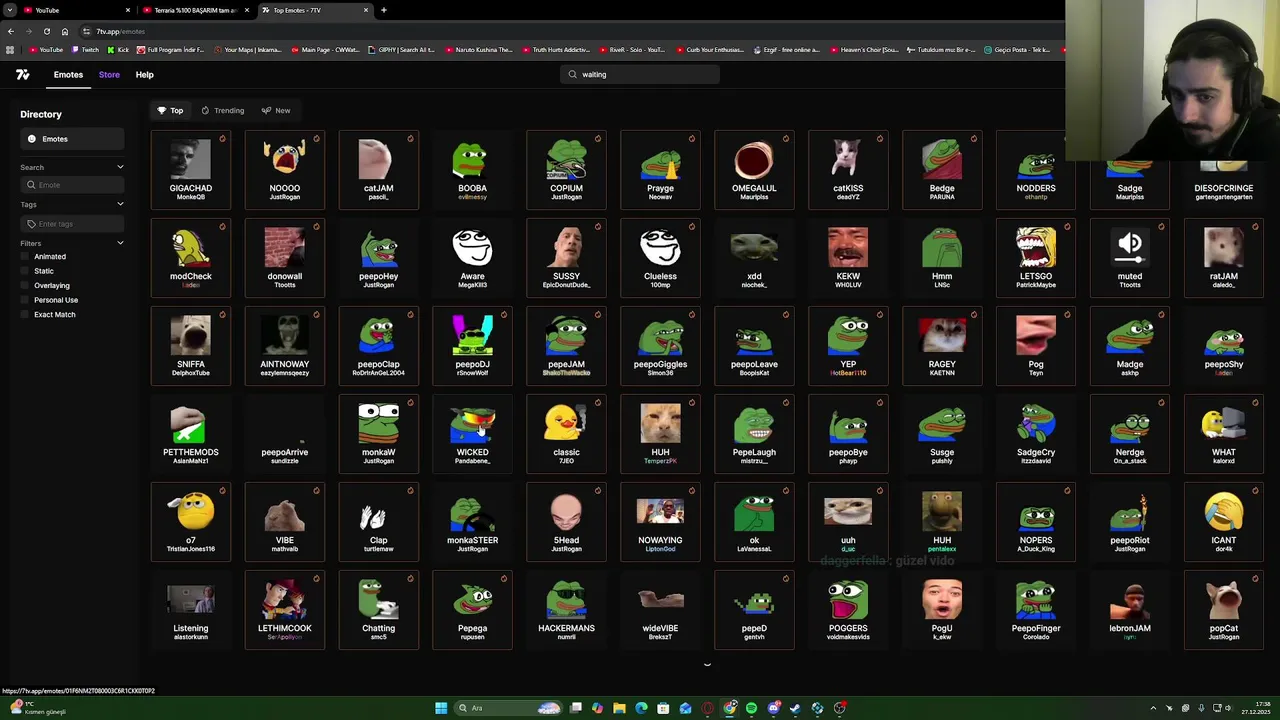Open the modCheck emote card

(x=190, y=258)
